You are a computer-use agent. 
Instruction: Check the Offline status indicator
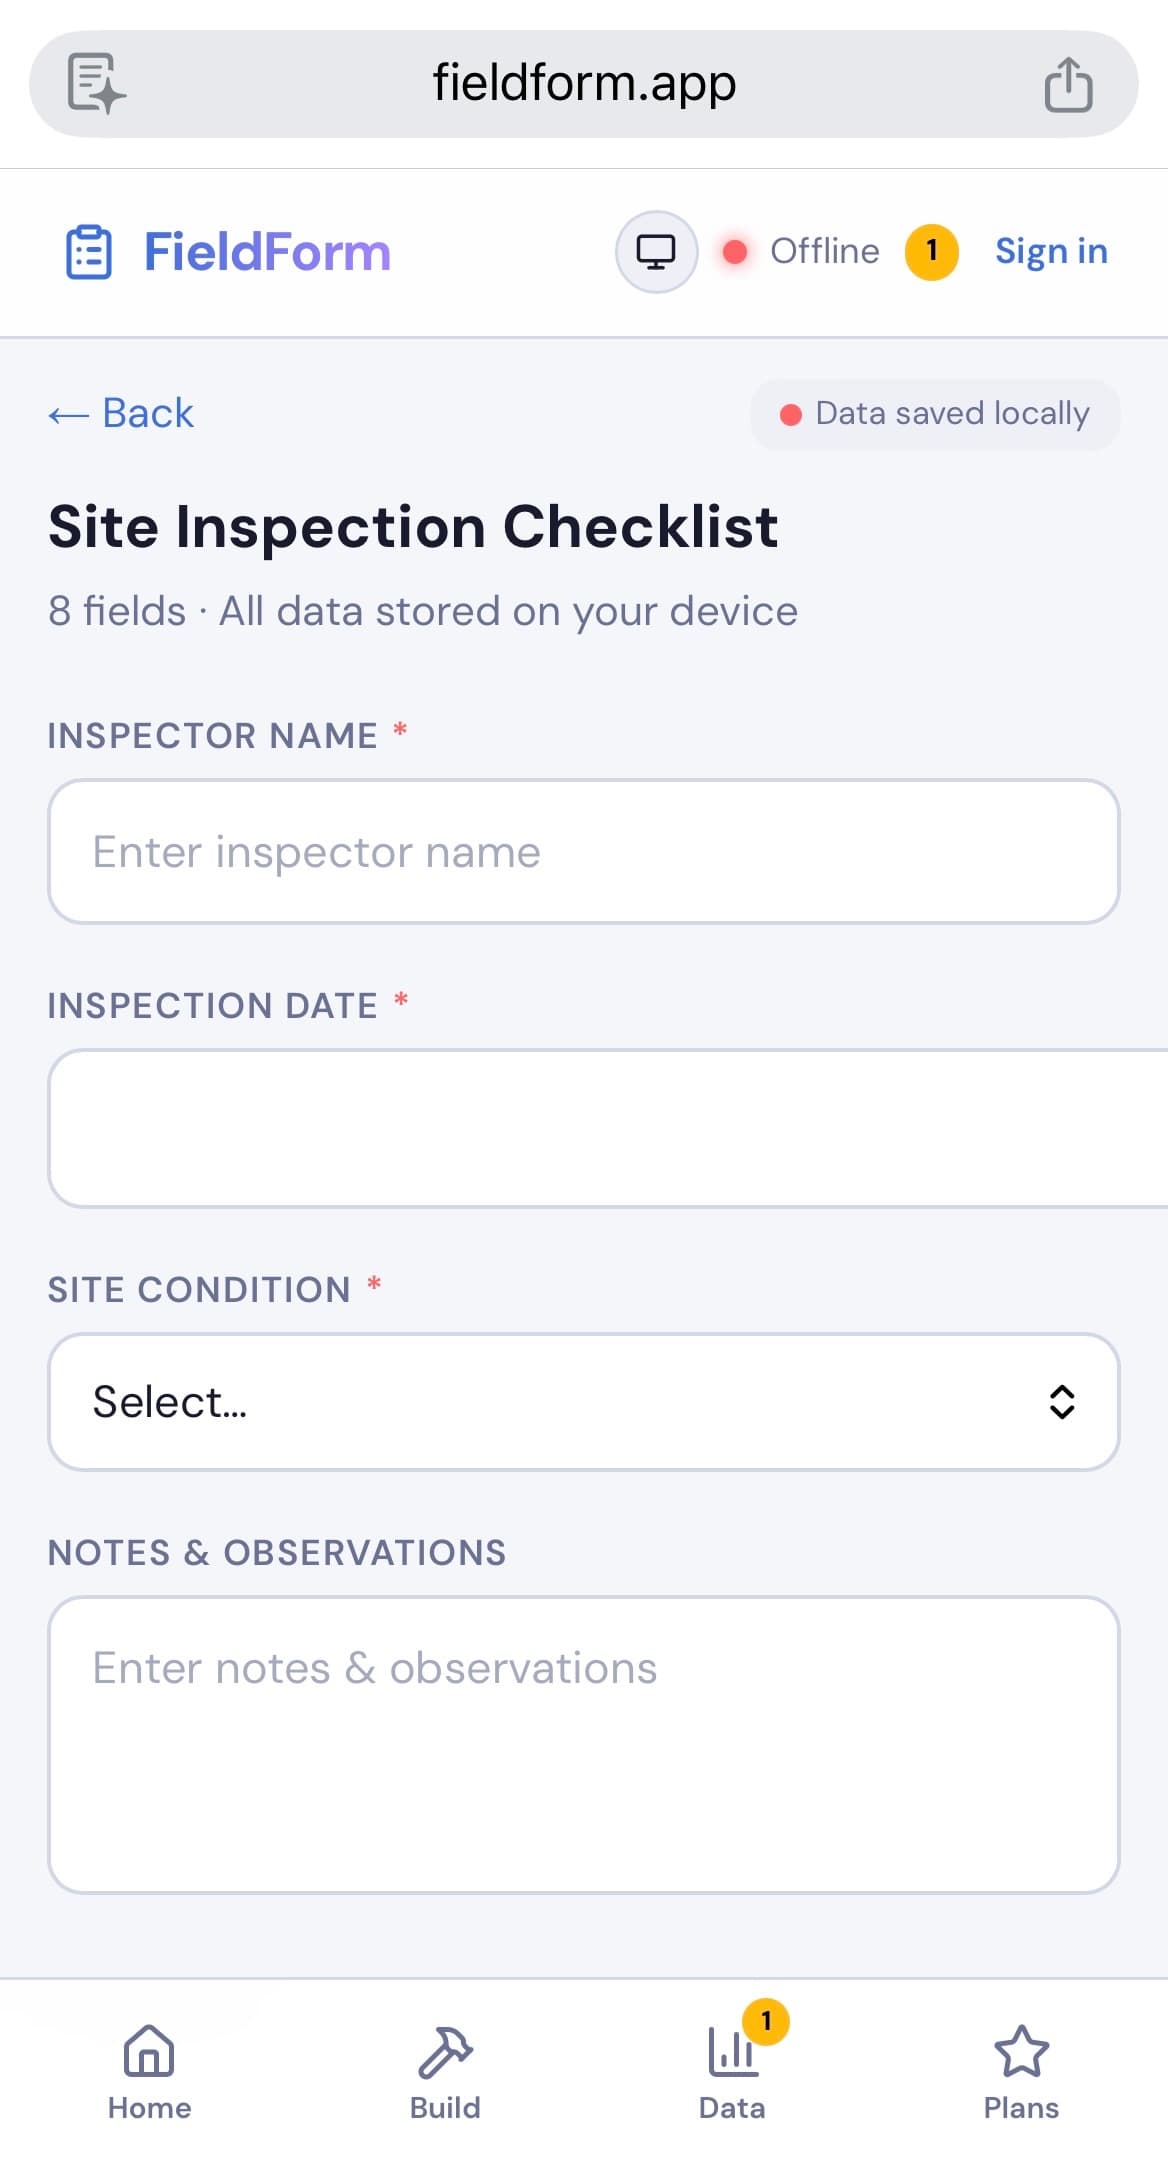(x=824, y=251)
